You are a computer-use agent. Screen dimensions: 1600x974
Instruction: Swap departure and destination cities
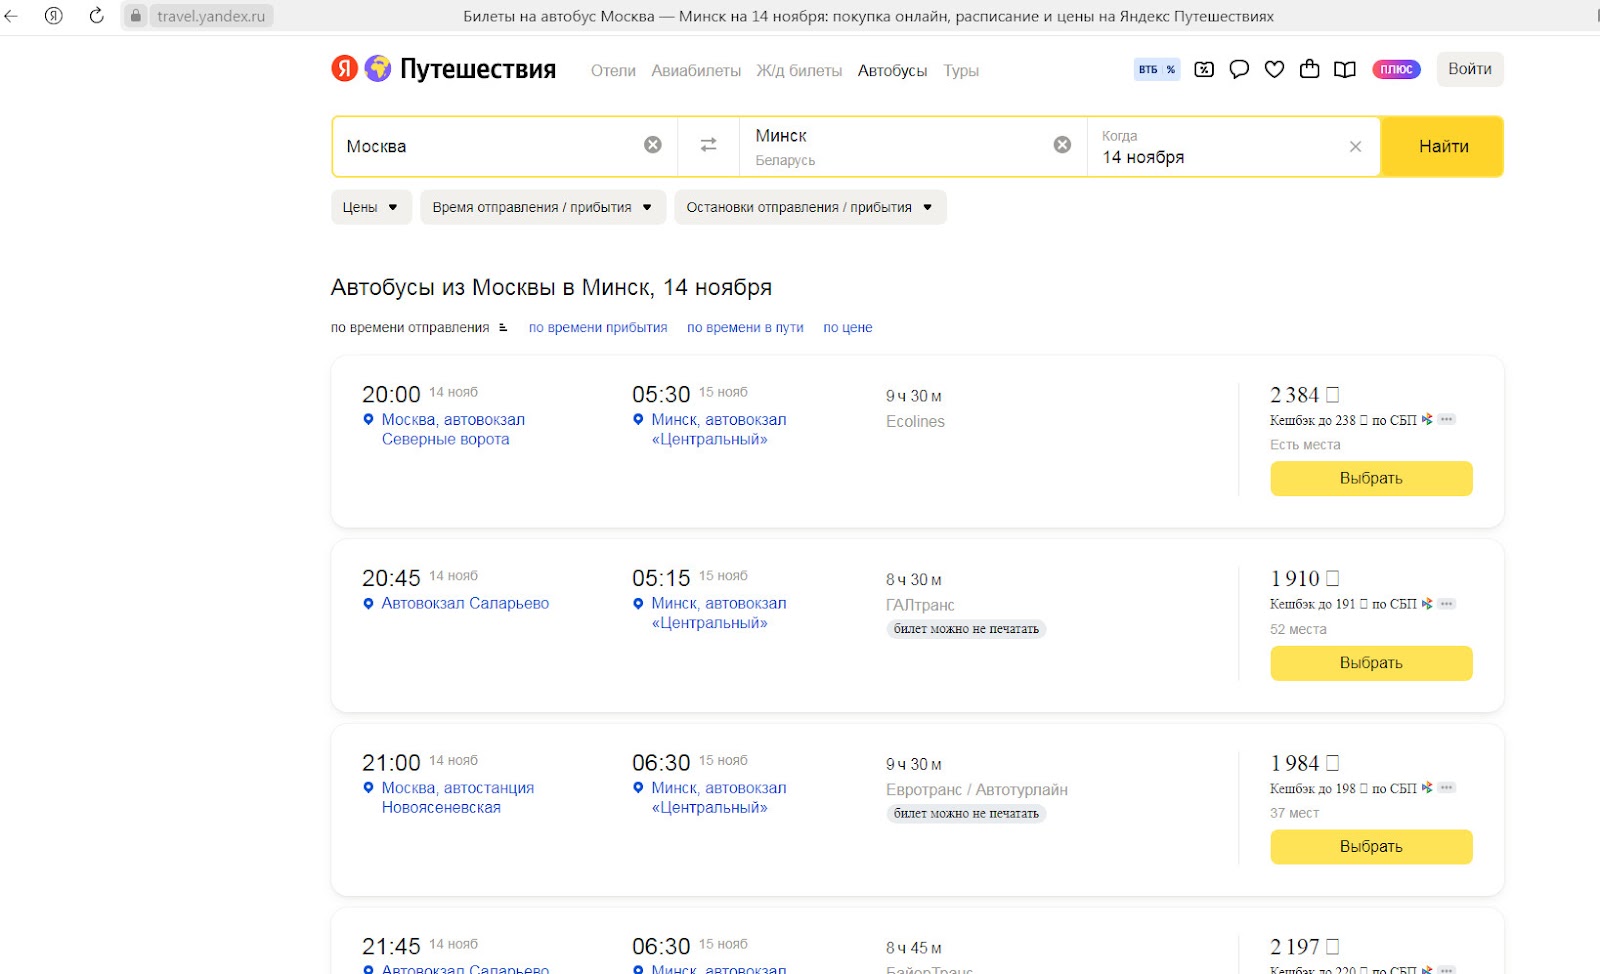[x=708, y=145]
